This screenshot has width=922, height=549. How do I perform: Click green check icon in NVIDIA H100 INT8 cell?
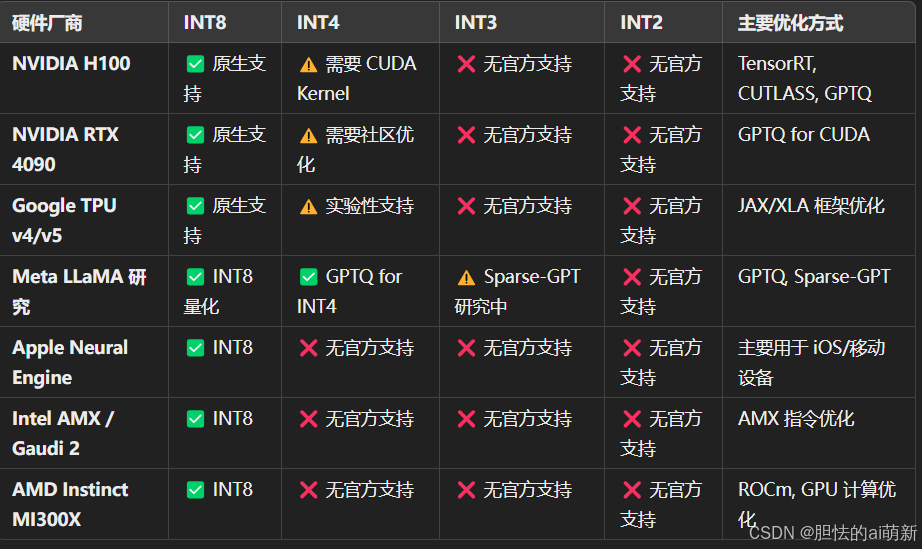(x=195, y=63)
